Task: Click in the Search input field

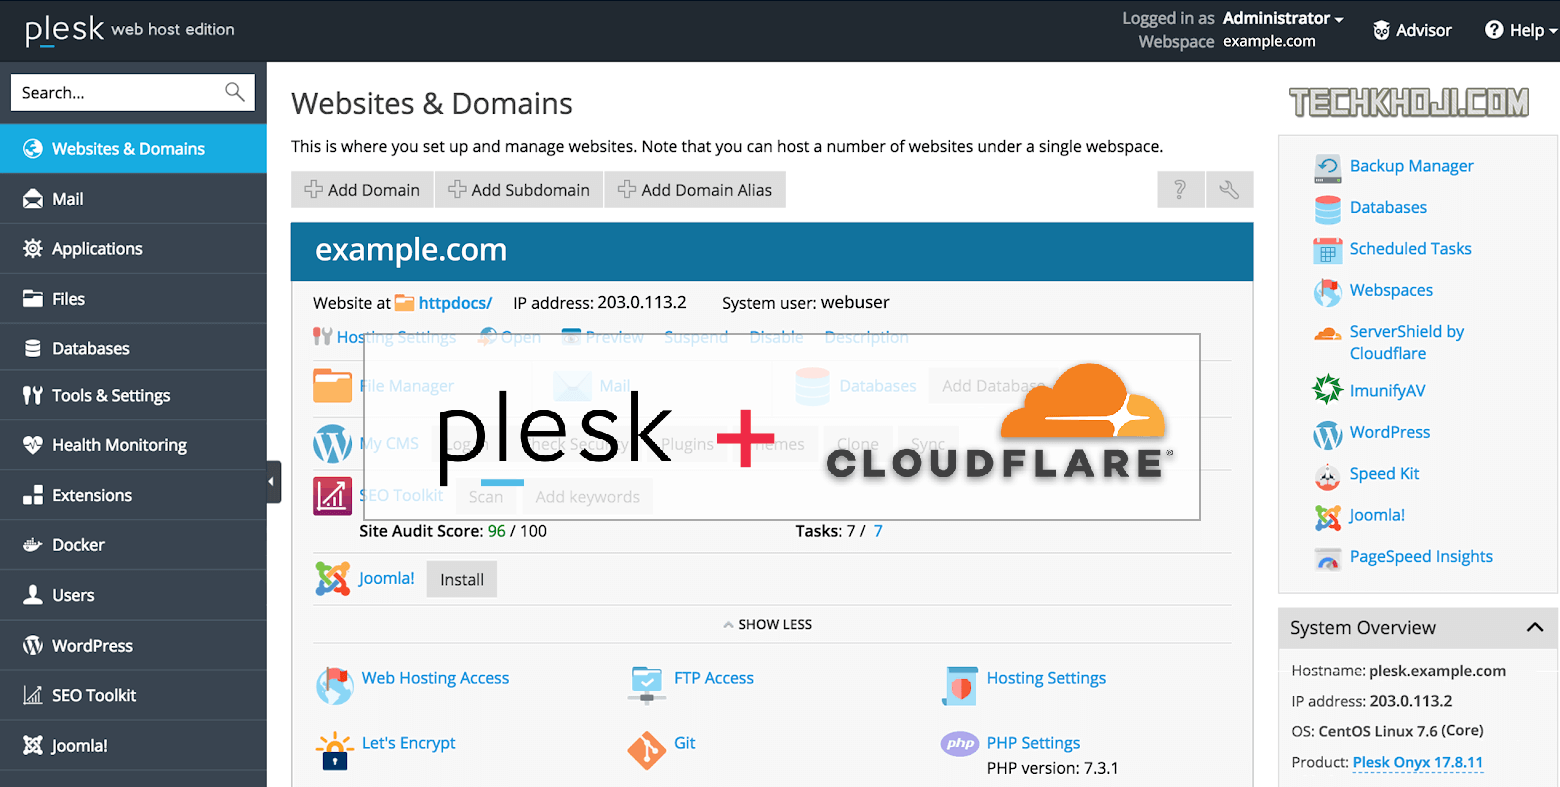Action: [132, 92]
